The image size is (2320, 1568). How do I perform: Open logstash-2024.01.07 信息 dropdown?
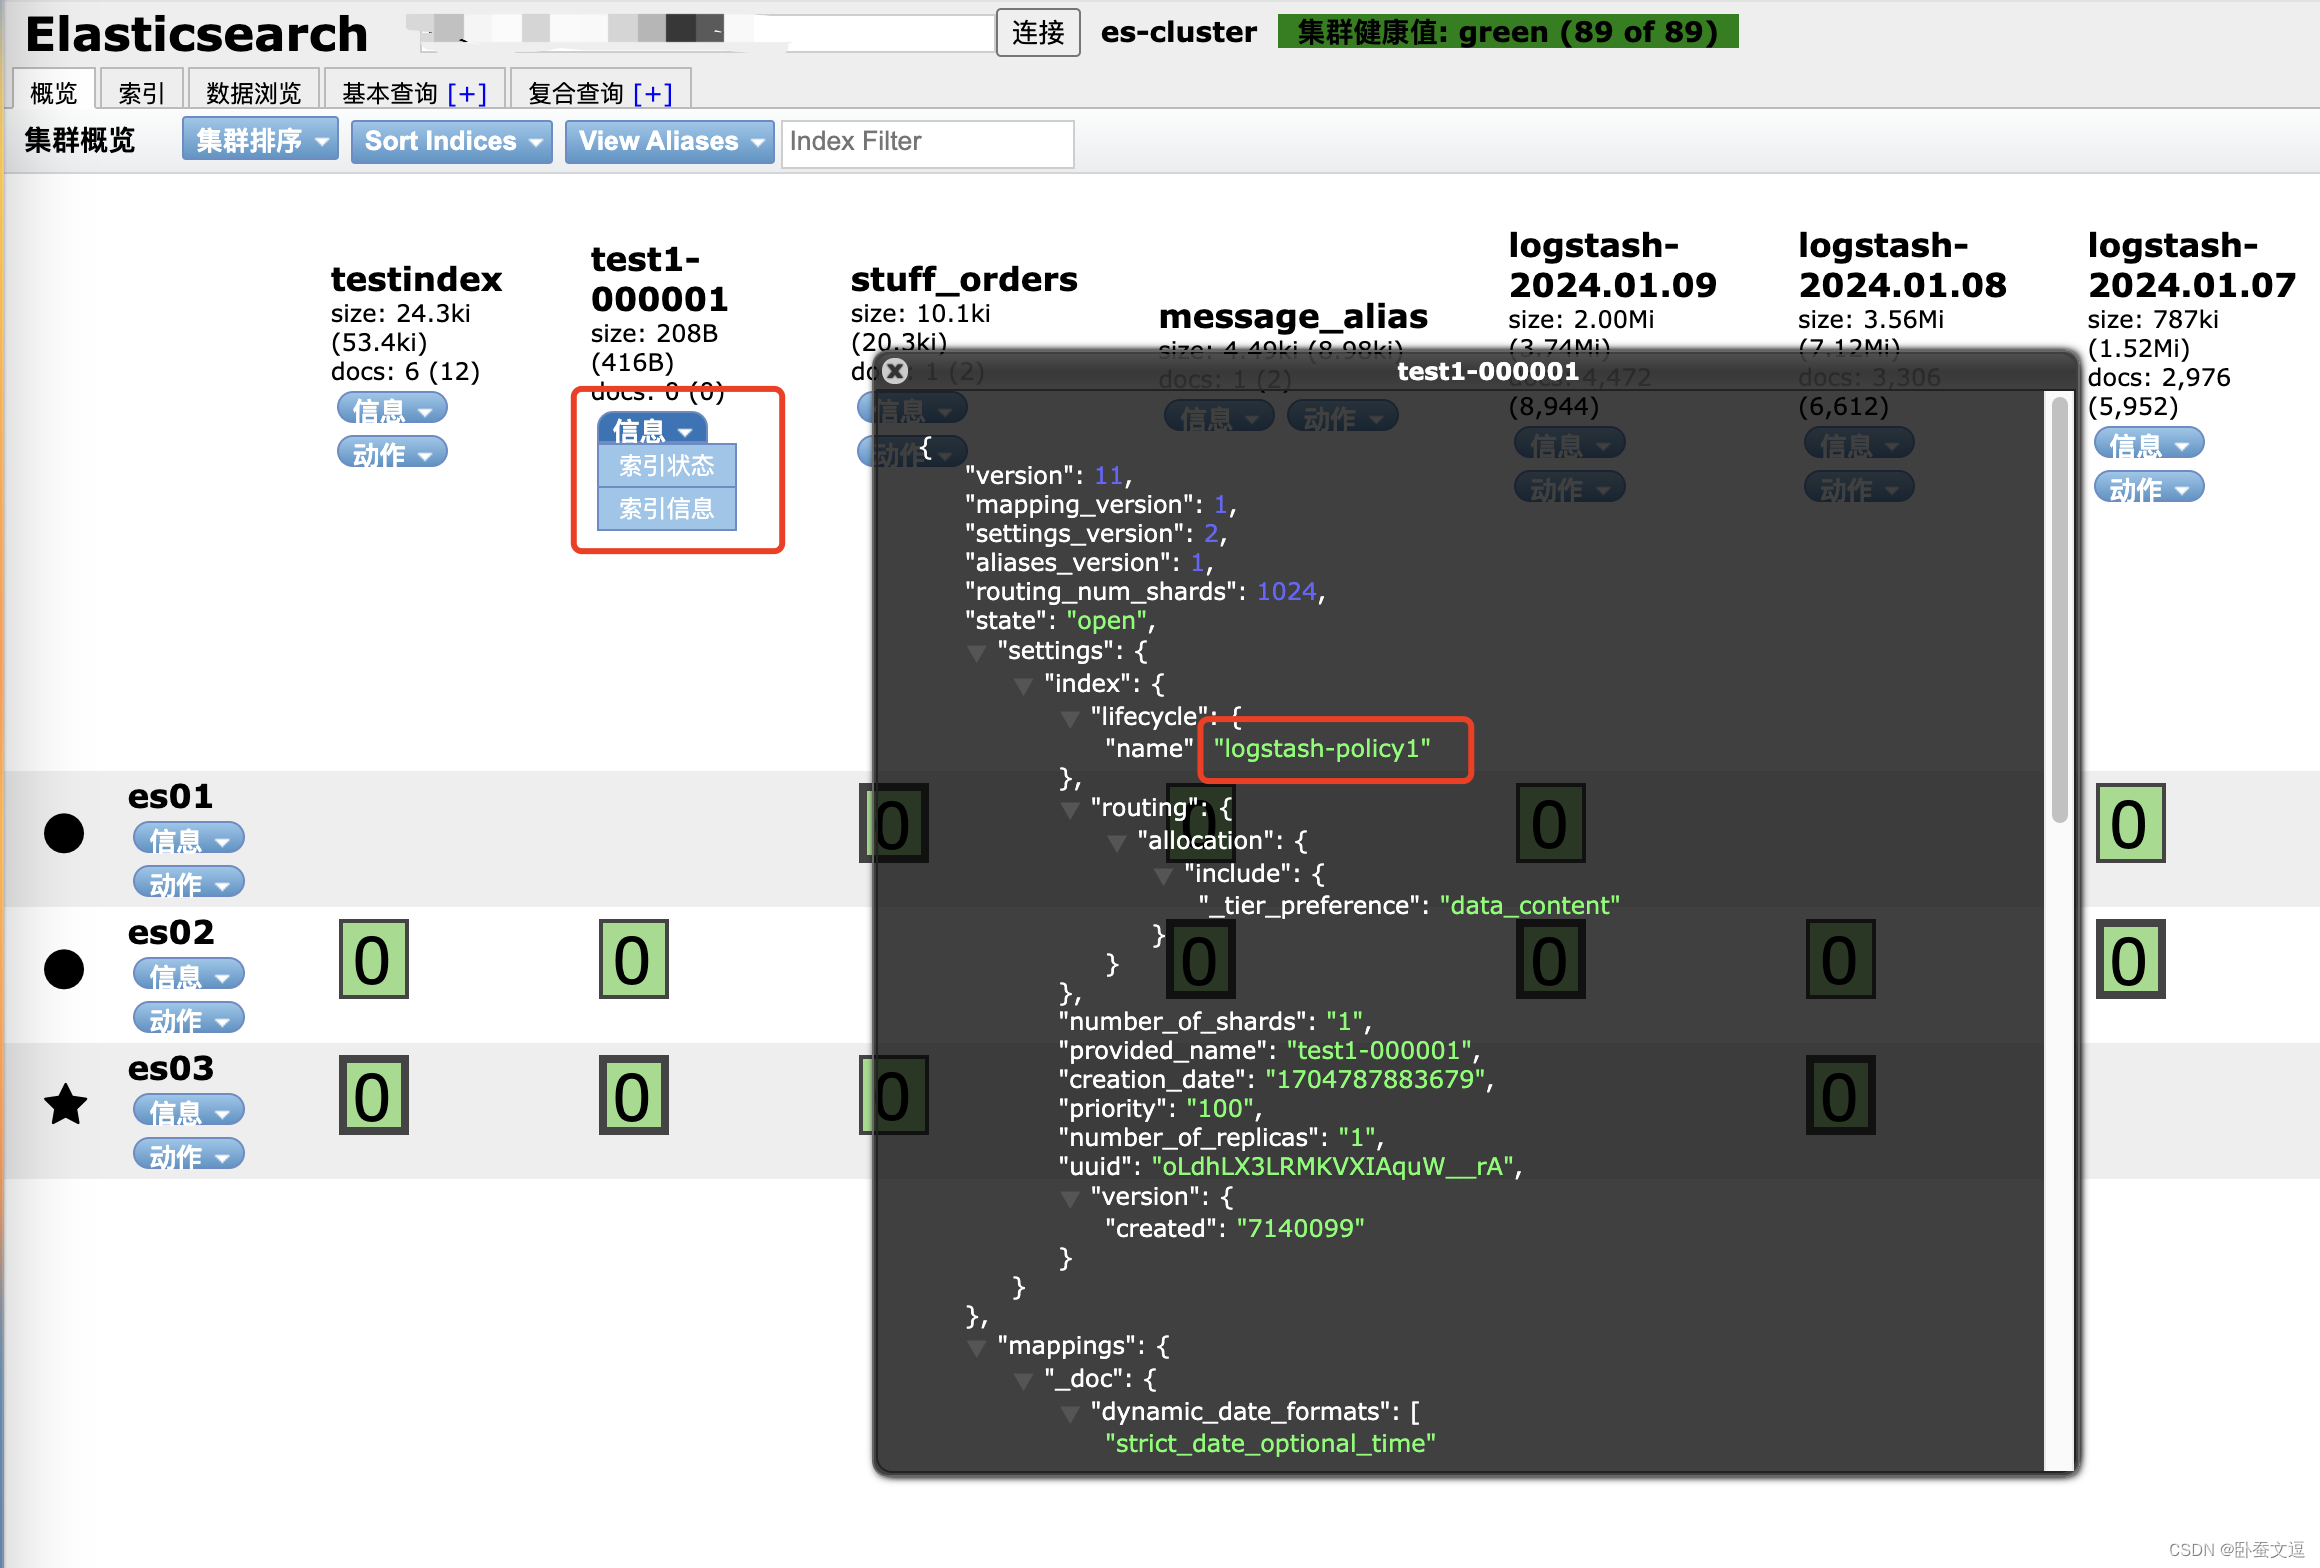tap(2149, 444)
